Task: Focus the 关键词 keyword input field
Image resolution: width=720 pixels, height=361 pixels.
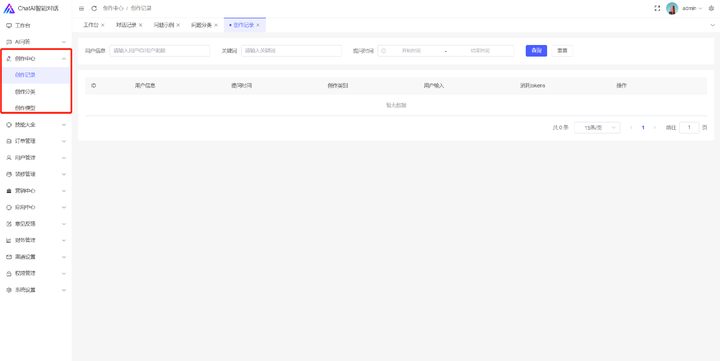Action: [291, 51]
